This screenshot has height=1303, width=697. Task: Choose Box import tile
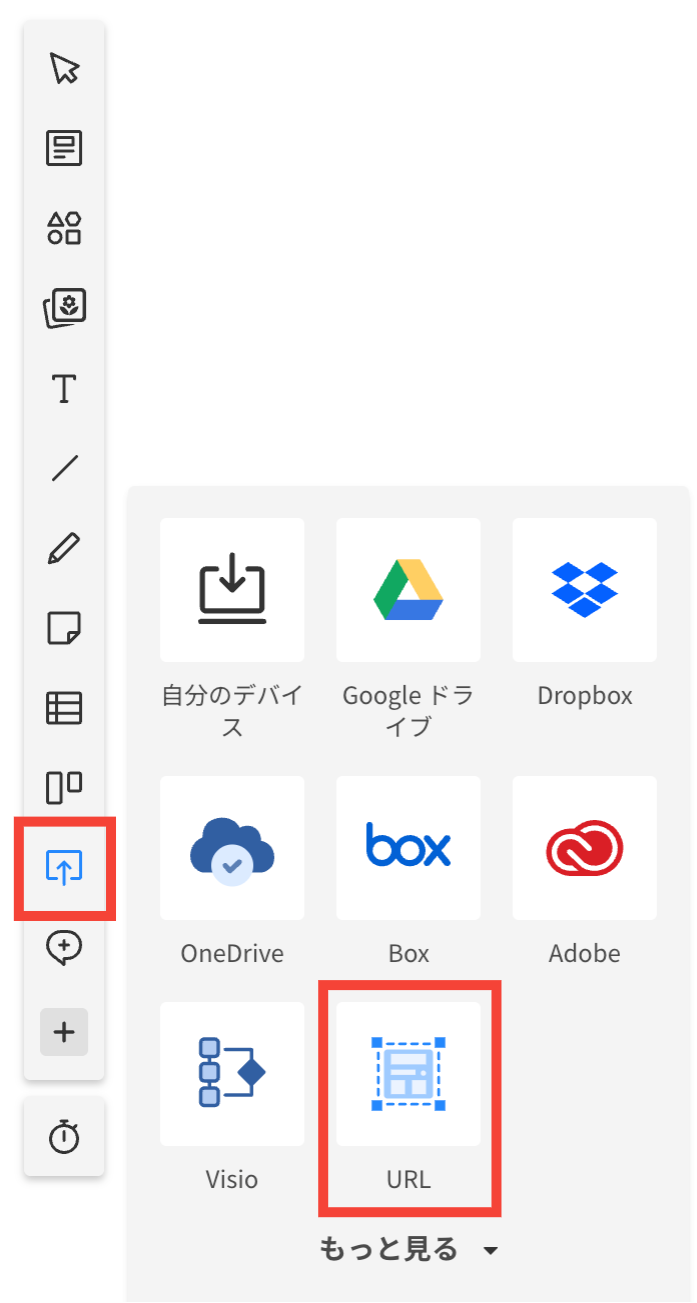408,848
